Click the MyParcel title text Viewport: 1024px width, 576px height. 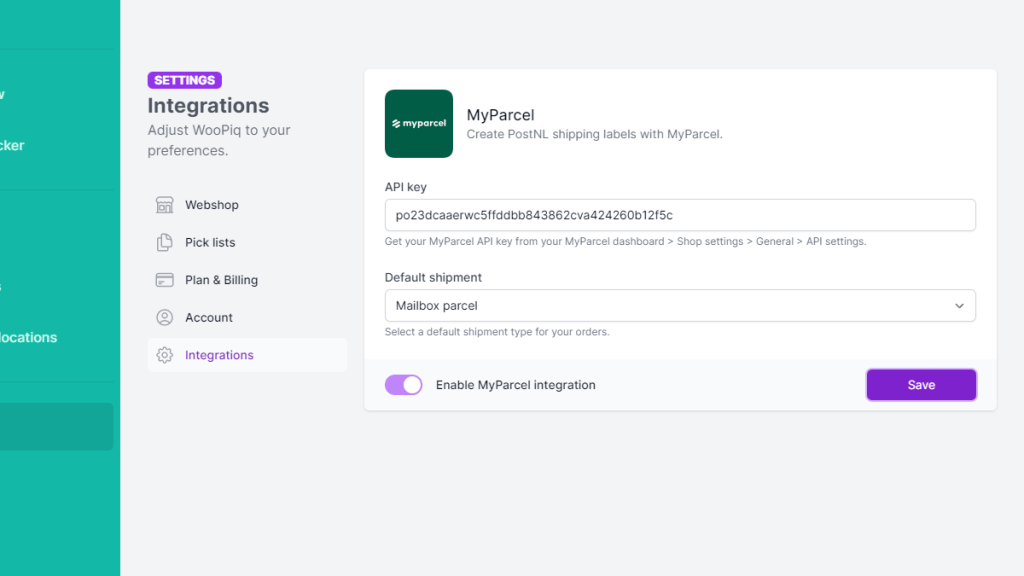coord(500,115)
